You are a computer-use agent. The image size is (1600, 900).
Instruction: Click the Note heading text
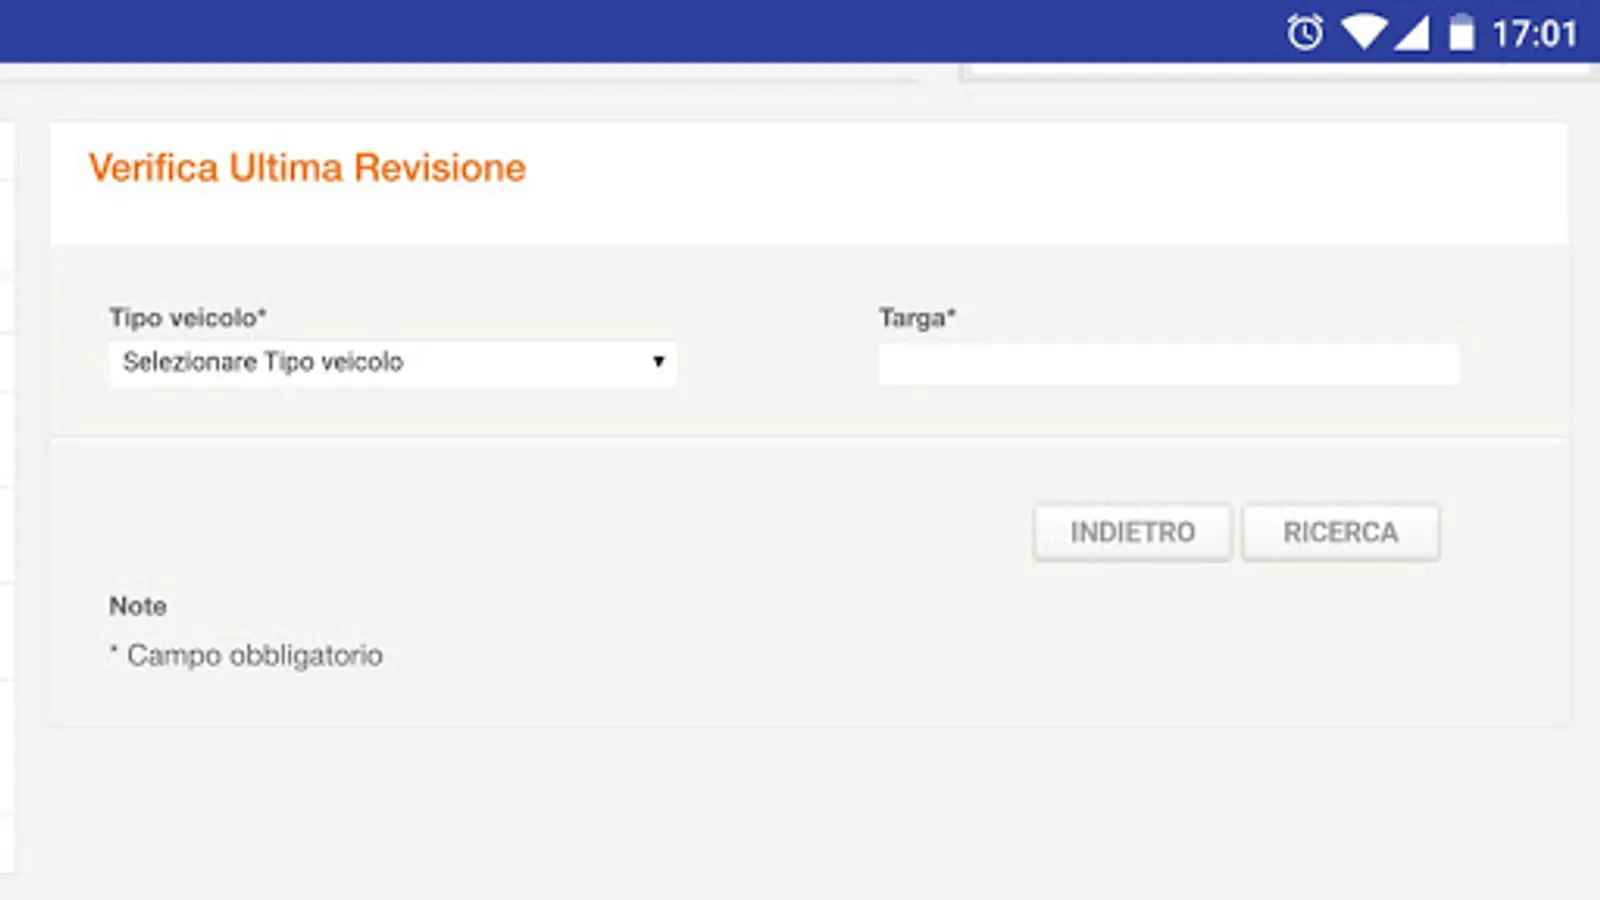(138, 606)
